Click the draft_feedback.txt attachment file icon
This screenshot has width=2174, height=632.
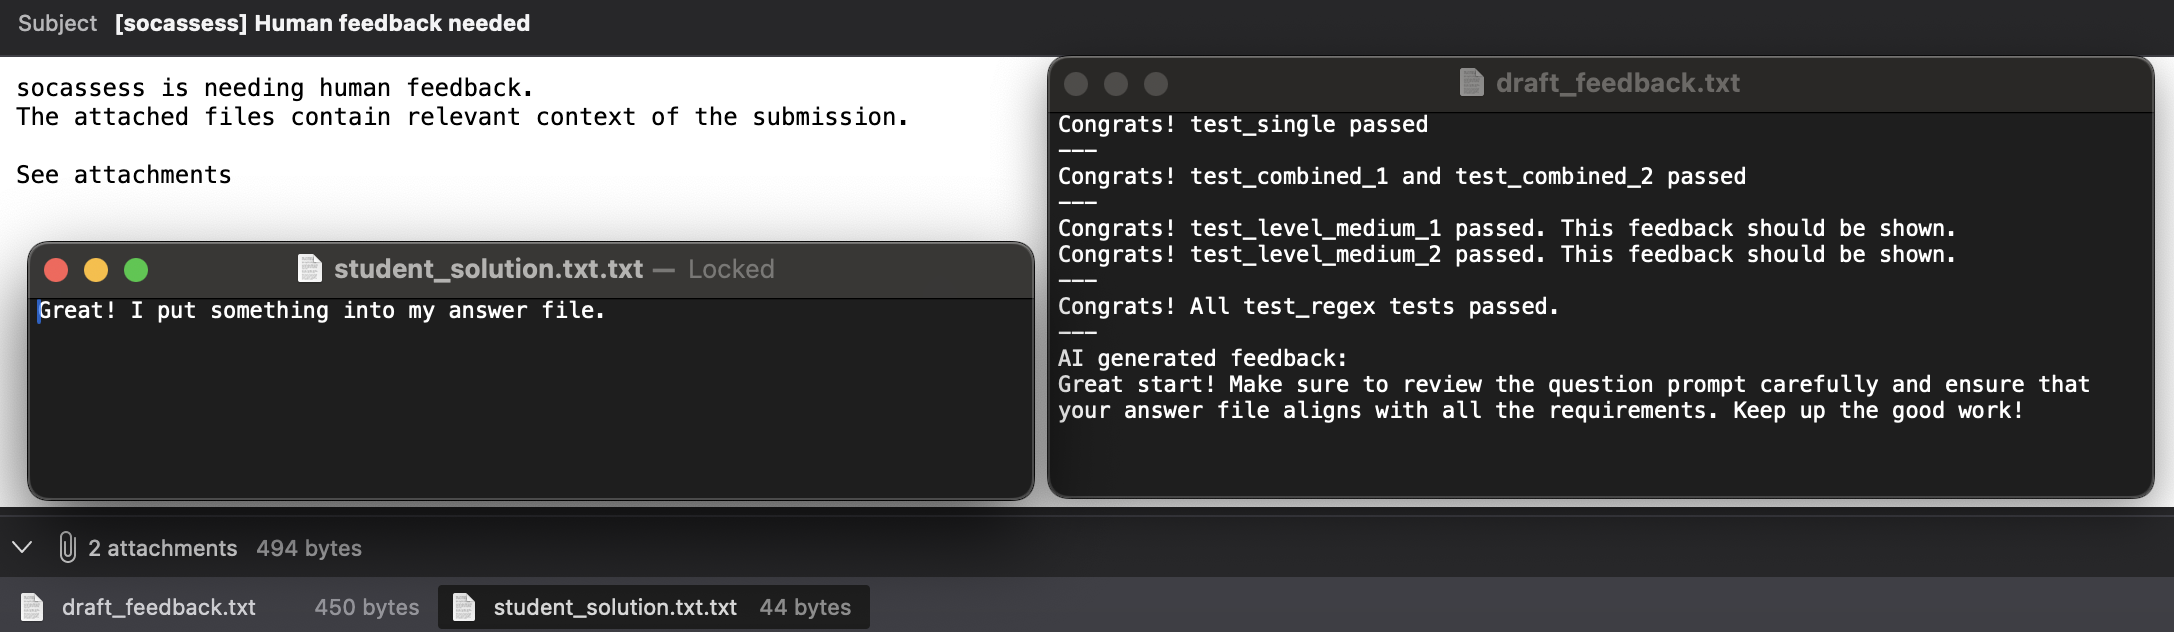32,607
